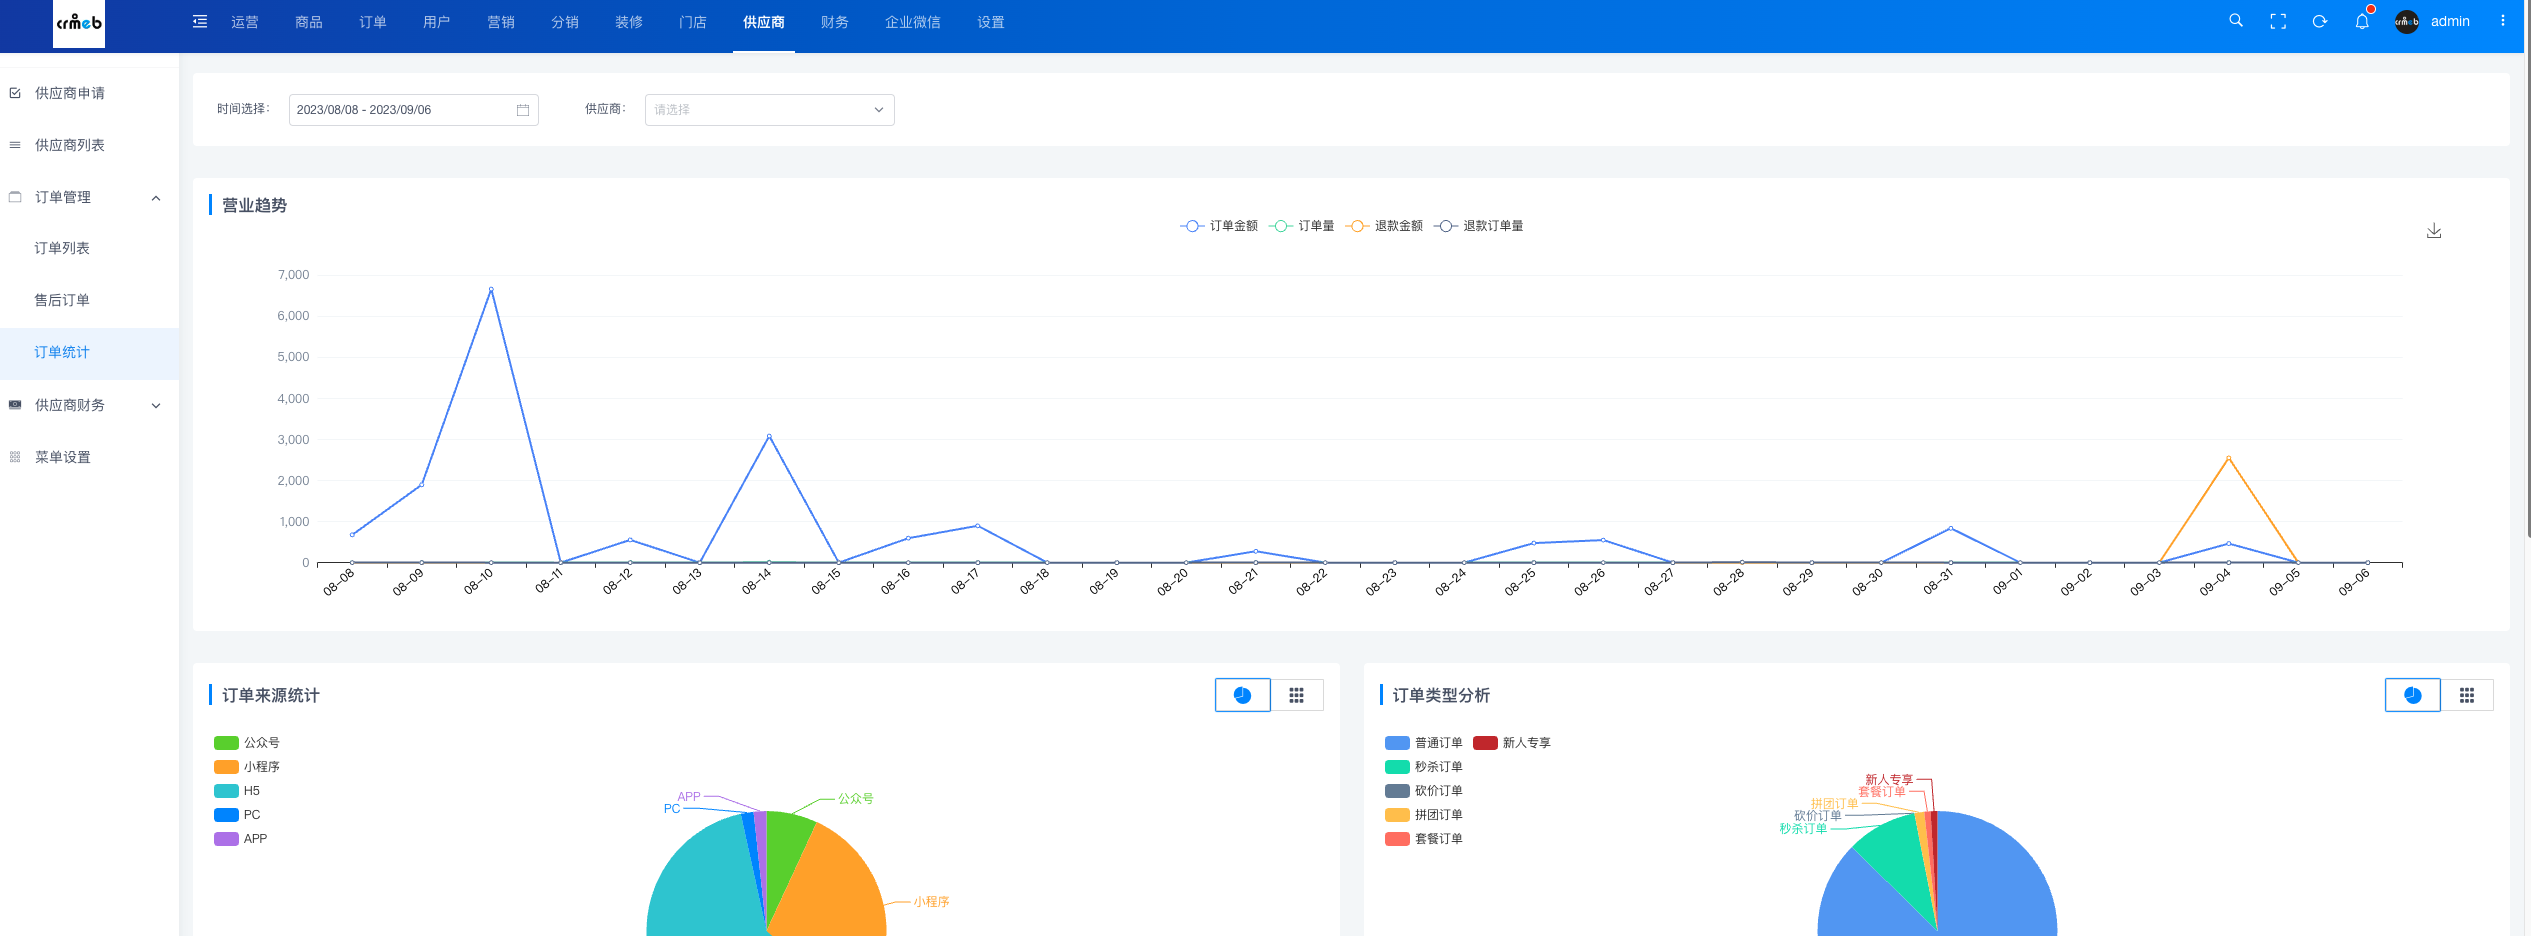Toggle 套餐订单 legend swatch
Viewport: 2531px width, 936px height.
click(1397, 839)
